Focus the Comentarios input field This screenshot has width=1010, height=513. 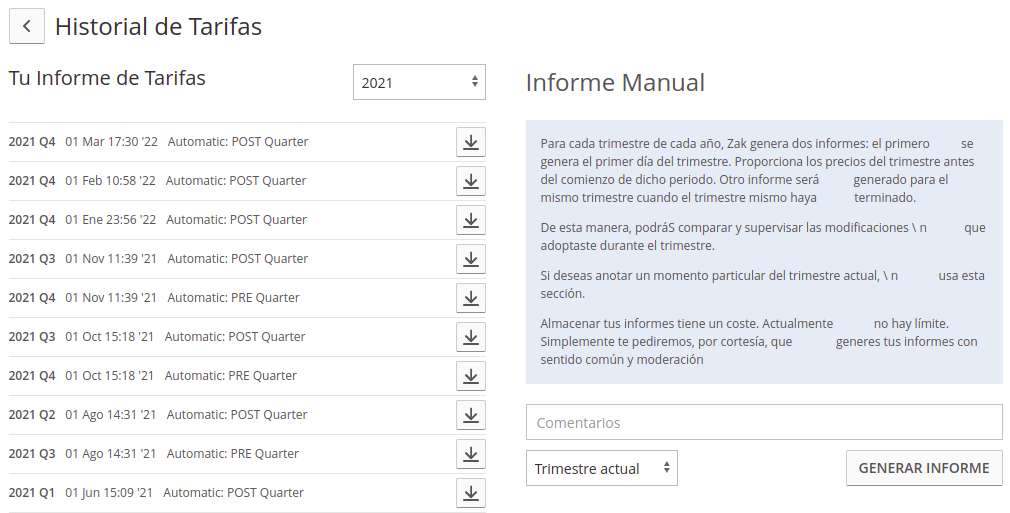click(764, 422)
